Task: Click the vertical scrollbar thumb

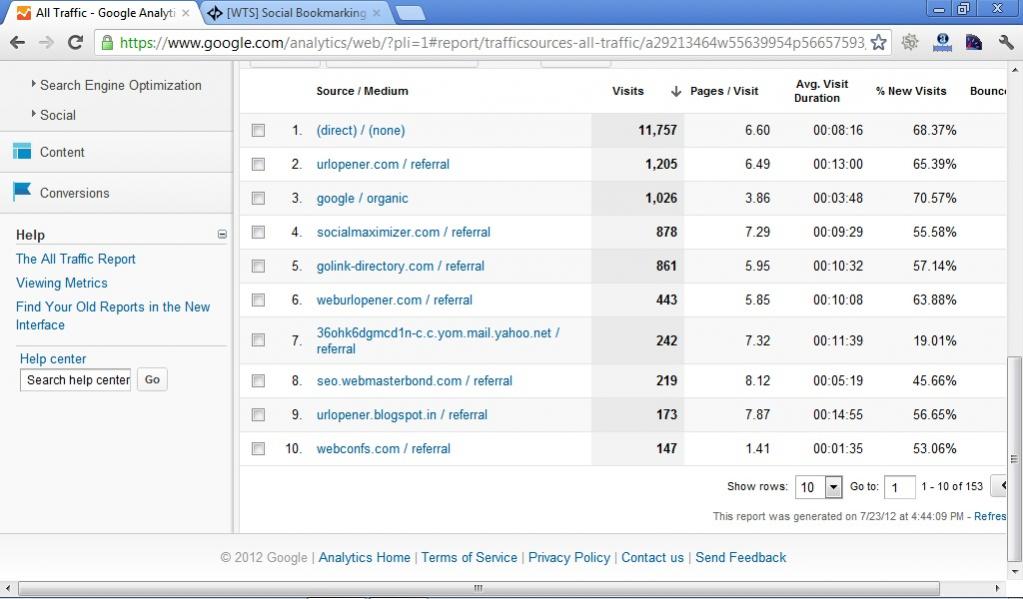Action: [1013, 458]
